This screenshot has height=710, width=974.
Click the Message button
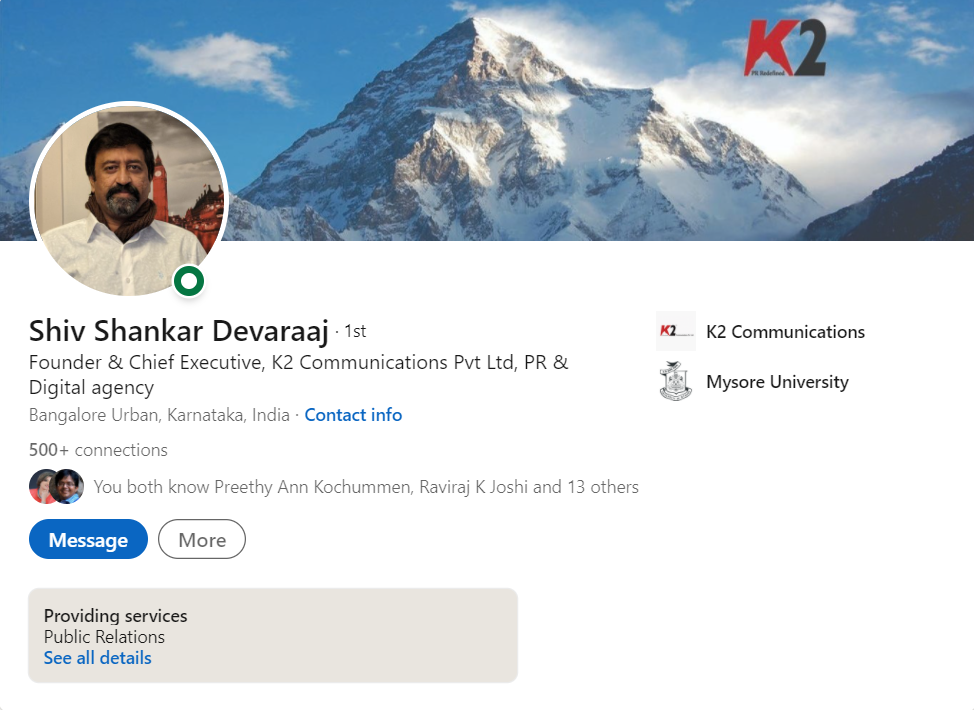(x=88, y=539)
